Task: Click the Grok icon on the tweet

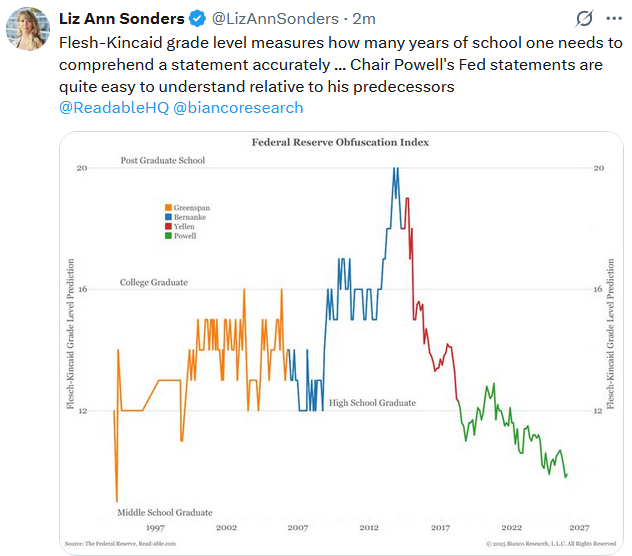Action: [x=585, y=19]
